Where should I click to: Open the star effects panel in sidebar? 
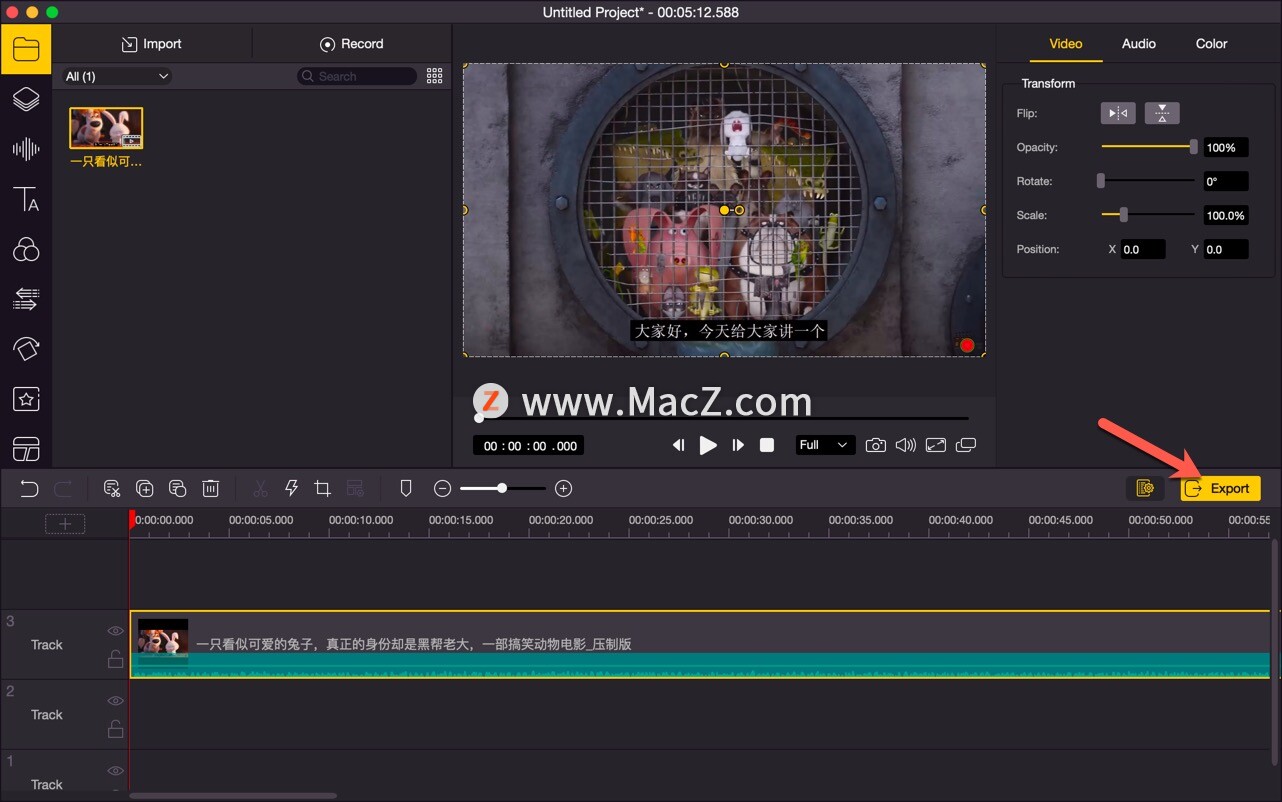pos(26,399)
